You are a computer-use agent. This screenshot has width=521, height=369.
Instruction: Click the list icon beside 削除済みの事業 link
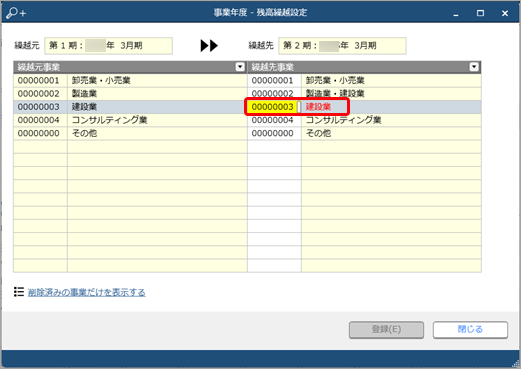click(x=19, y=292)
